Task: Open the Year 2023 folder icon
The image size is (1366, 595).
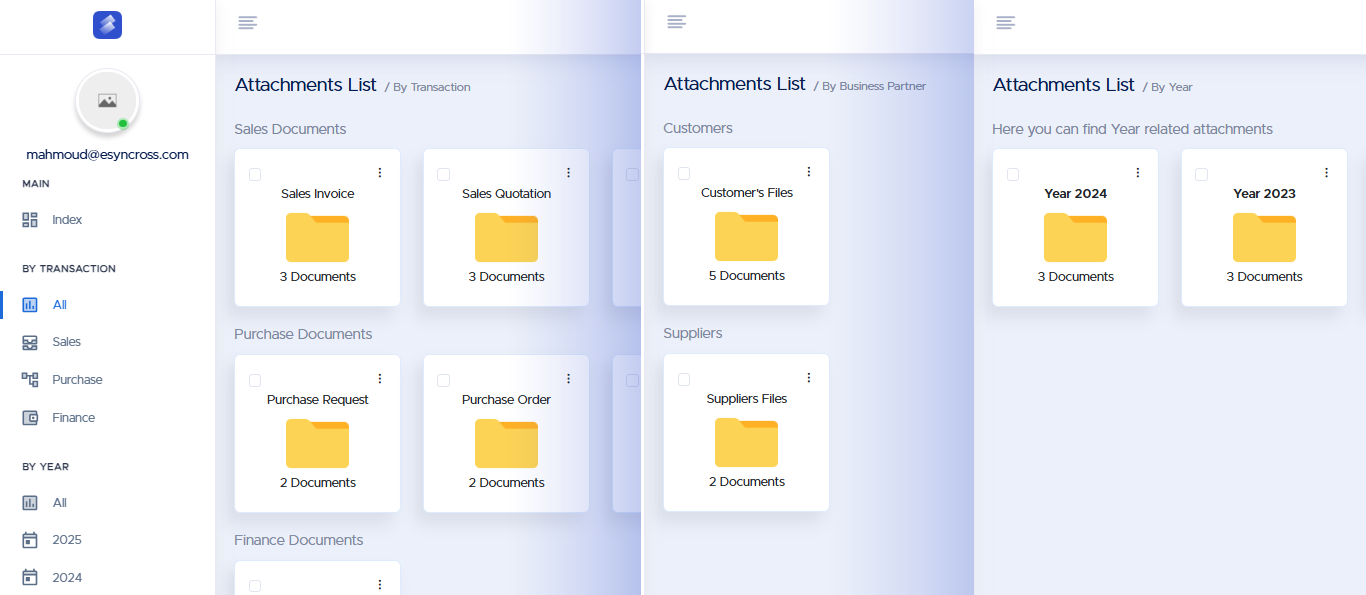Action: click(1265, 238)
